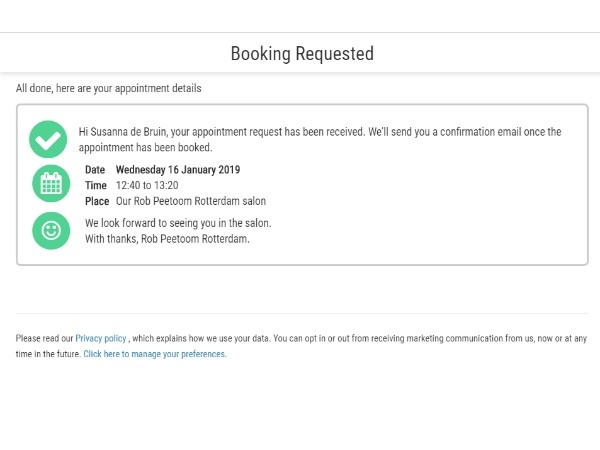Open the Privacy policy link
The height and width of the screenshot is (450, 600).
pos(101,338)
